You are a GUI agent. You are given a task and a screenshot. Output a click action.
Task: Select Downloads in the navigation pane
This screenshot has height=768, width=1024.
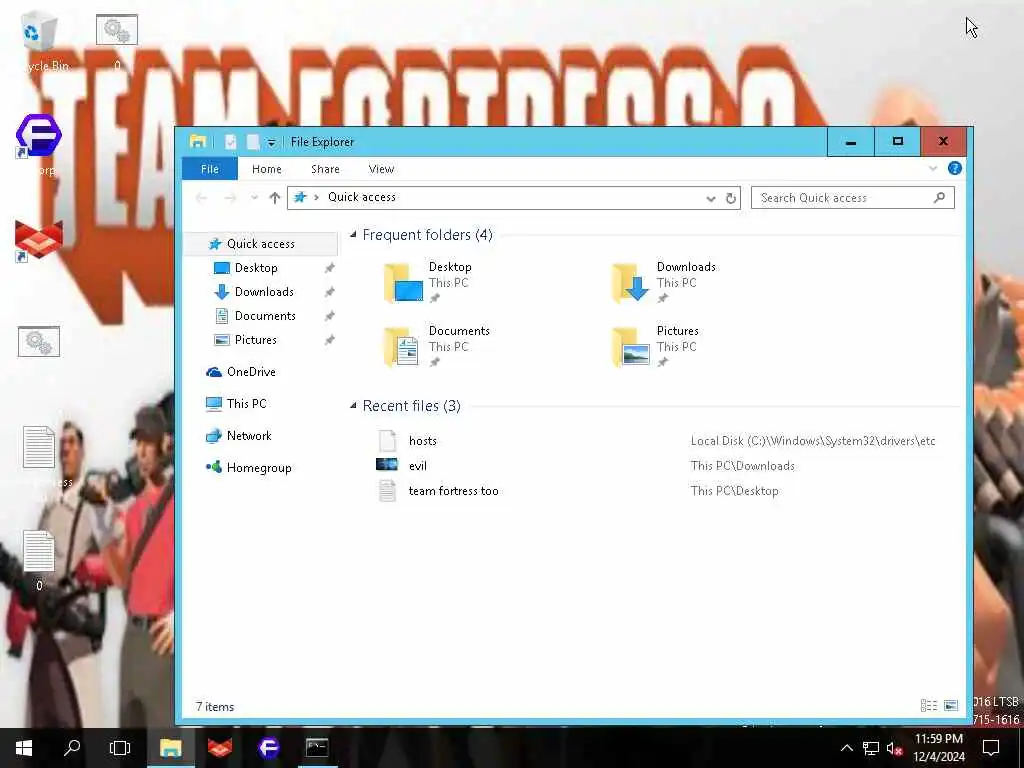(x=264, y=292)
